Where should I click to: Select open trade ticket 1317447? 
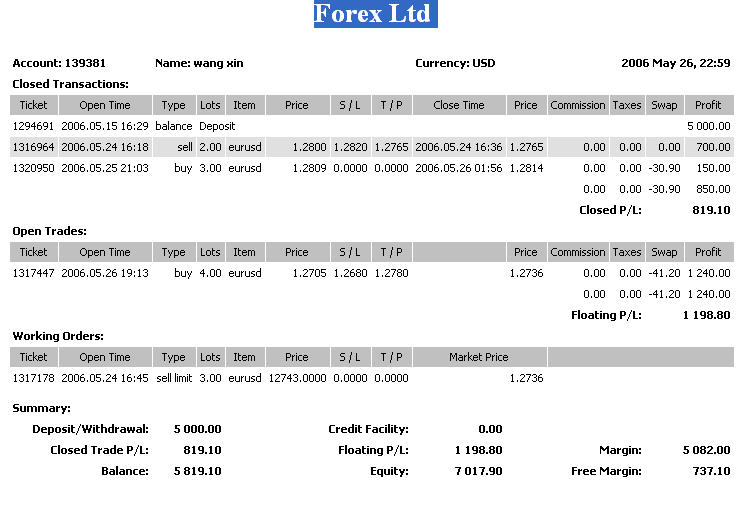34,273
